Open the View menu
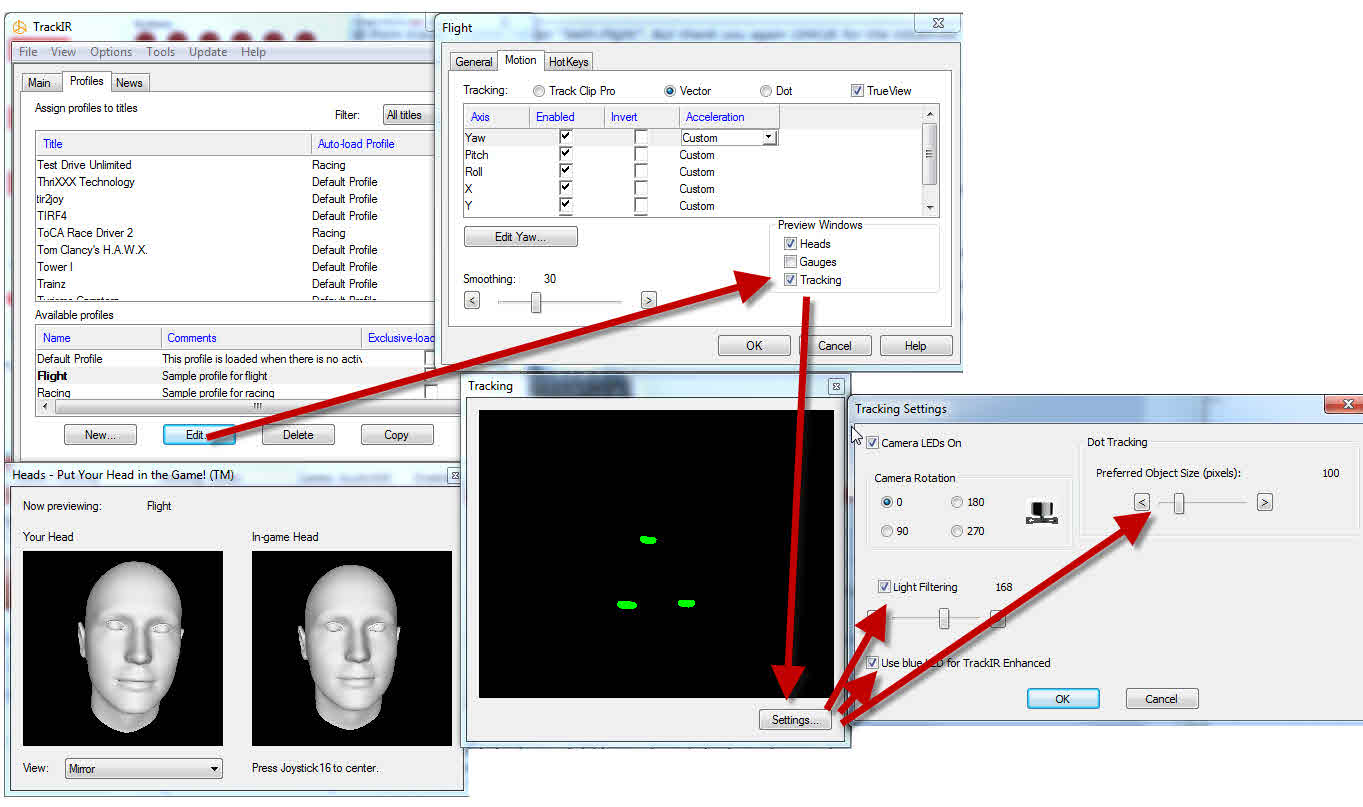This screenshot has height=807, width=1363. (x=63, y=52)
